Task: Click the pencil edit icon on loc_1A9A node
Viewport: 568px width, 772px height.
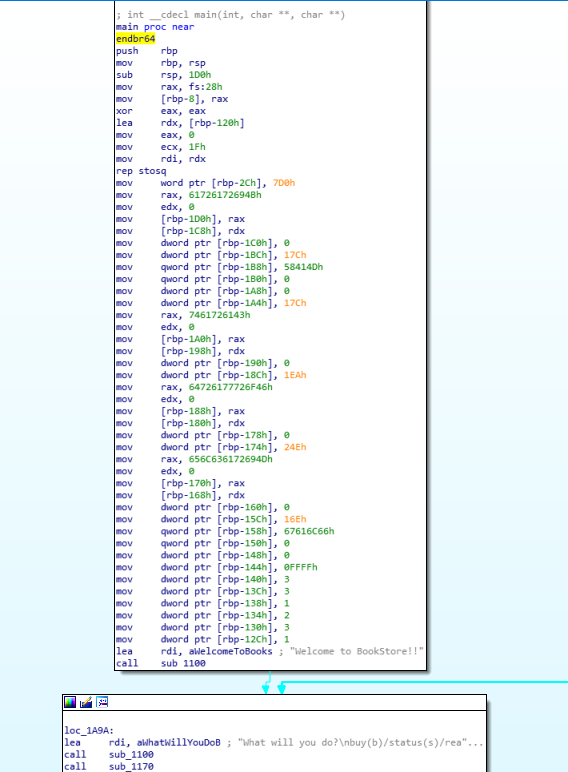Action: [86, 702]
